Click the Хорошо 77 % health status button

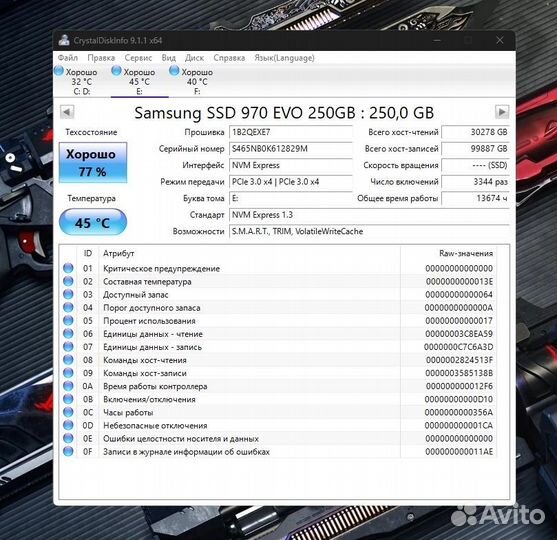(93, 163)
